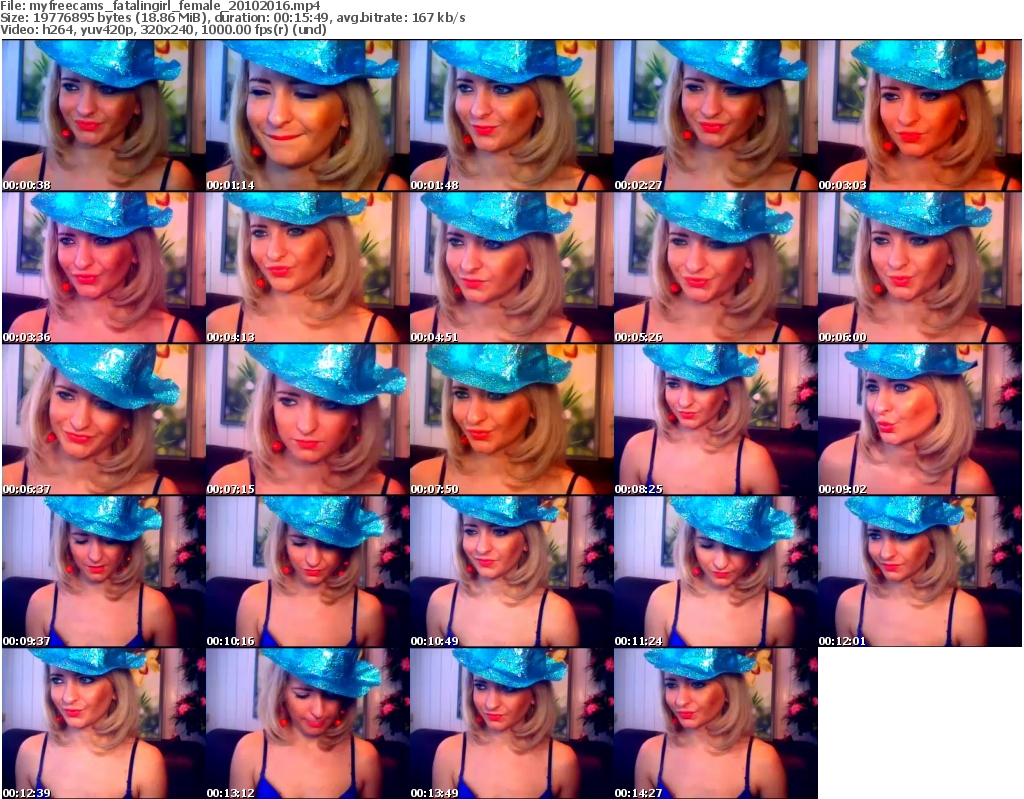Pick the frame with timestamp 00:12:01
The image size is (1024, 799).
[x=920, y=572]
